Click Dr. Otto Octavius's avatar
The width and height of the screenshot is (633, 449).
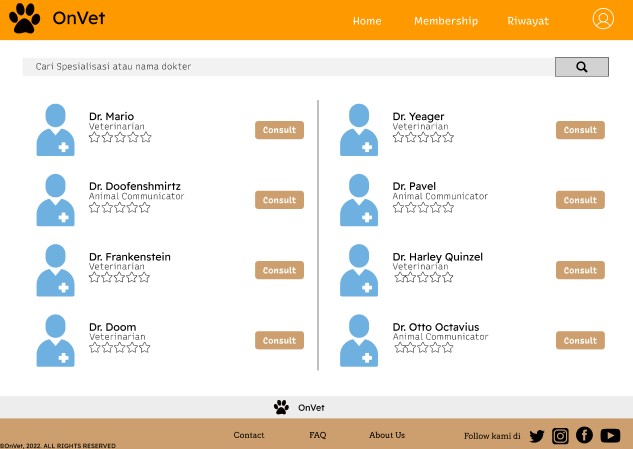click(359, 340)
